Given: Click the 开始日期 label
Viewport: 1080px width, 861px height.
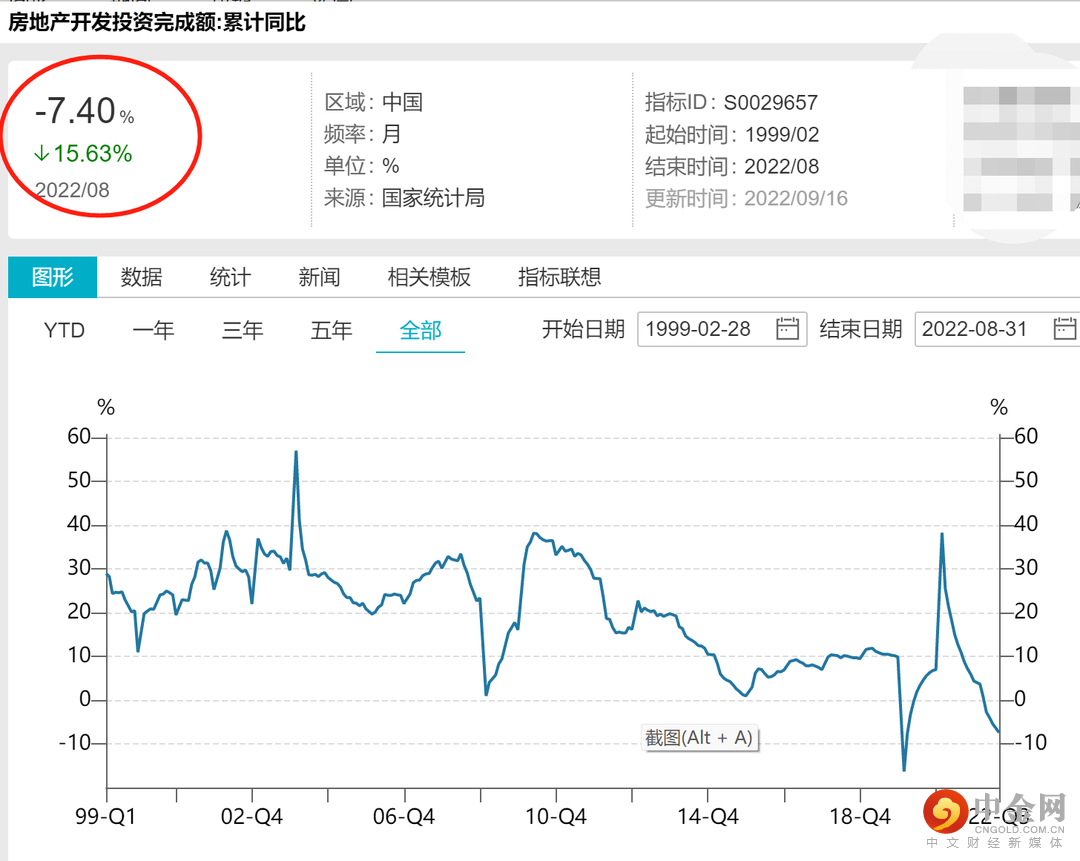Looking at the screenshot, I should [x=583, y=329].
